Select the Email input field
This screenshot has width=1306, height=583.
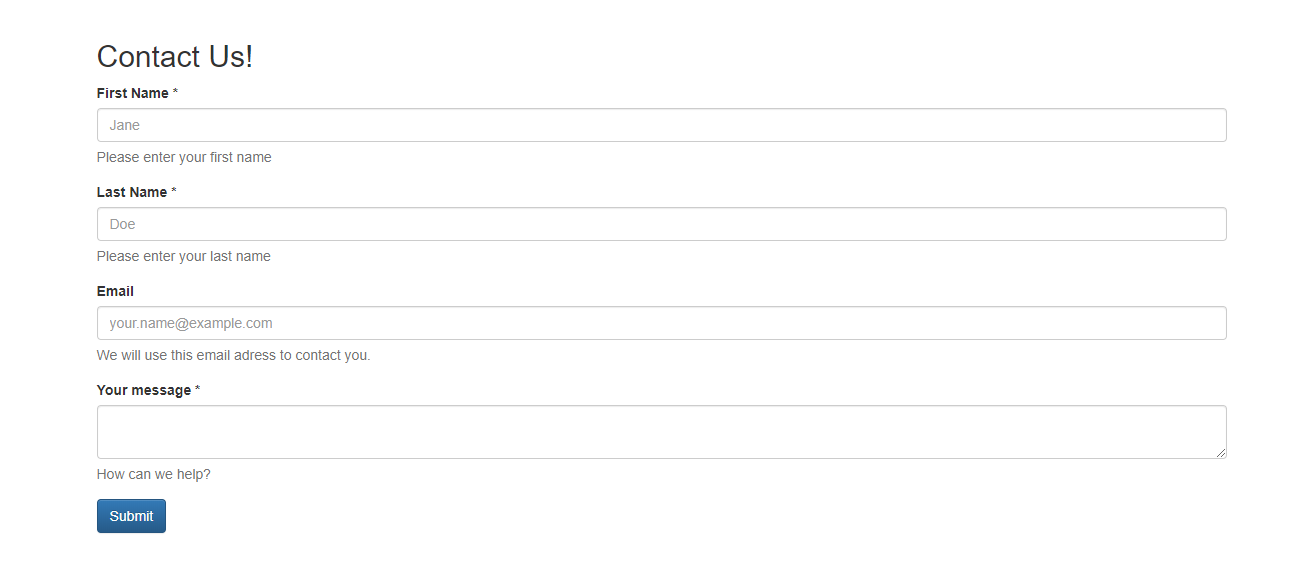(x=660, y=323)
